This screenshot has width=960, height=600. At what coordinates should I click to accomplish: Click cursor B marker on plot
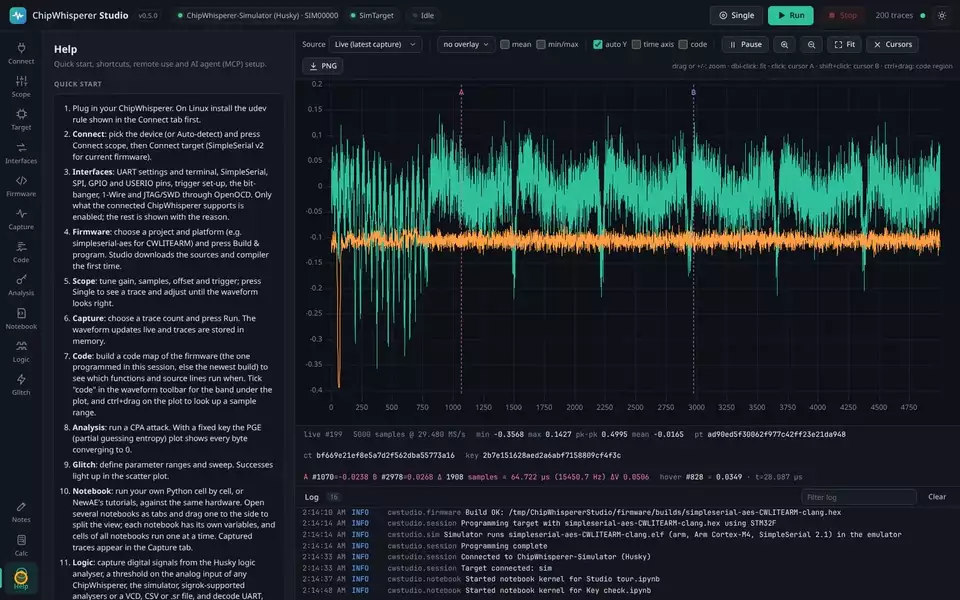pyautogui.click(x=694, y=92)
